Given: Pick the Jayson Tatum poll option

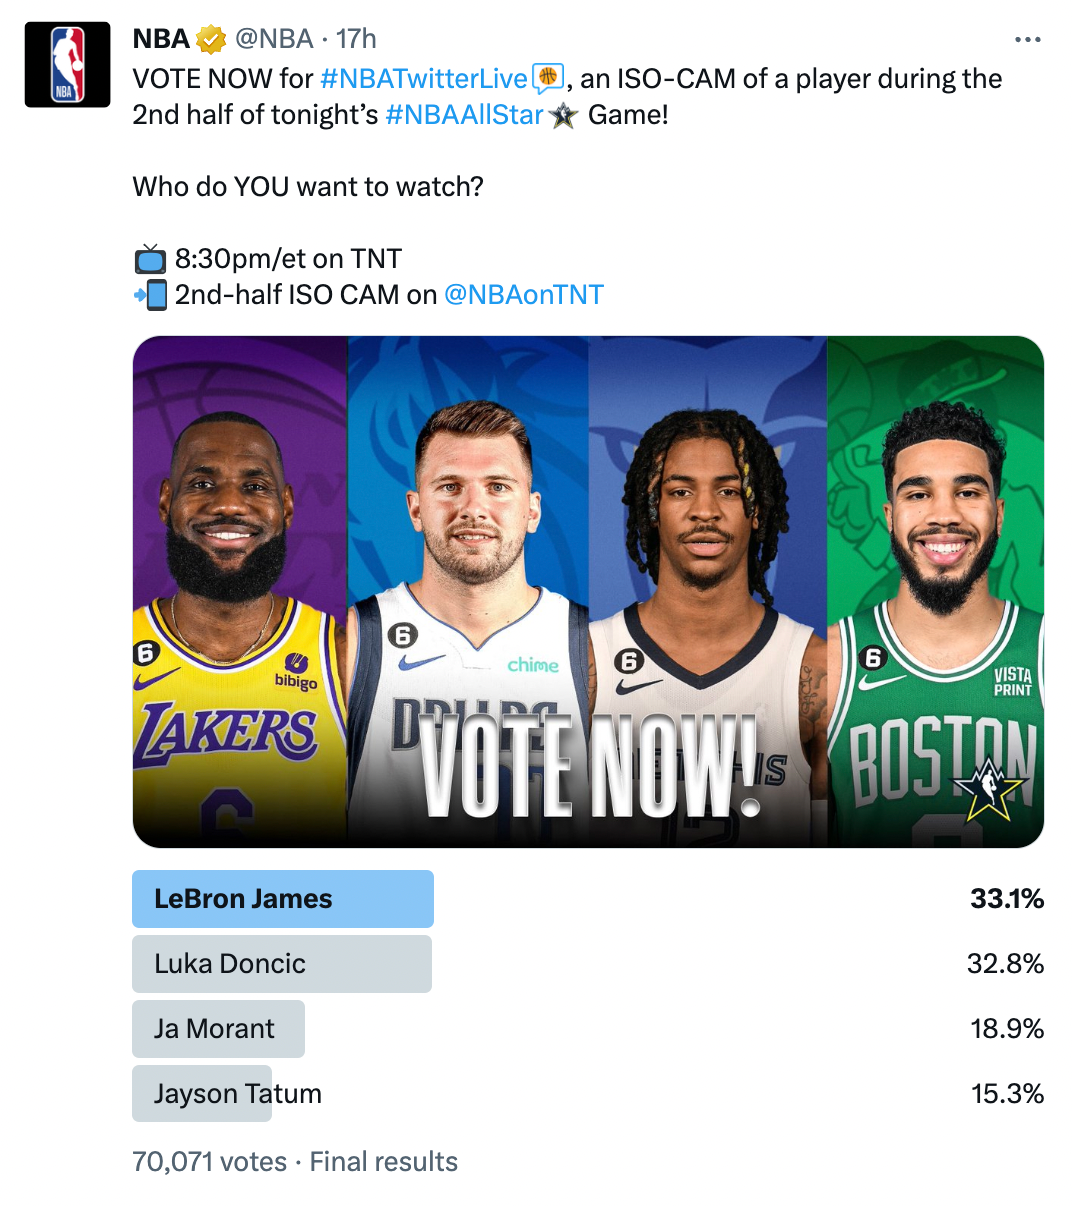Looking at the screenshot, I should 237,1094.
